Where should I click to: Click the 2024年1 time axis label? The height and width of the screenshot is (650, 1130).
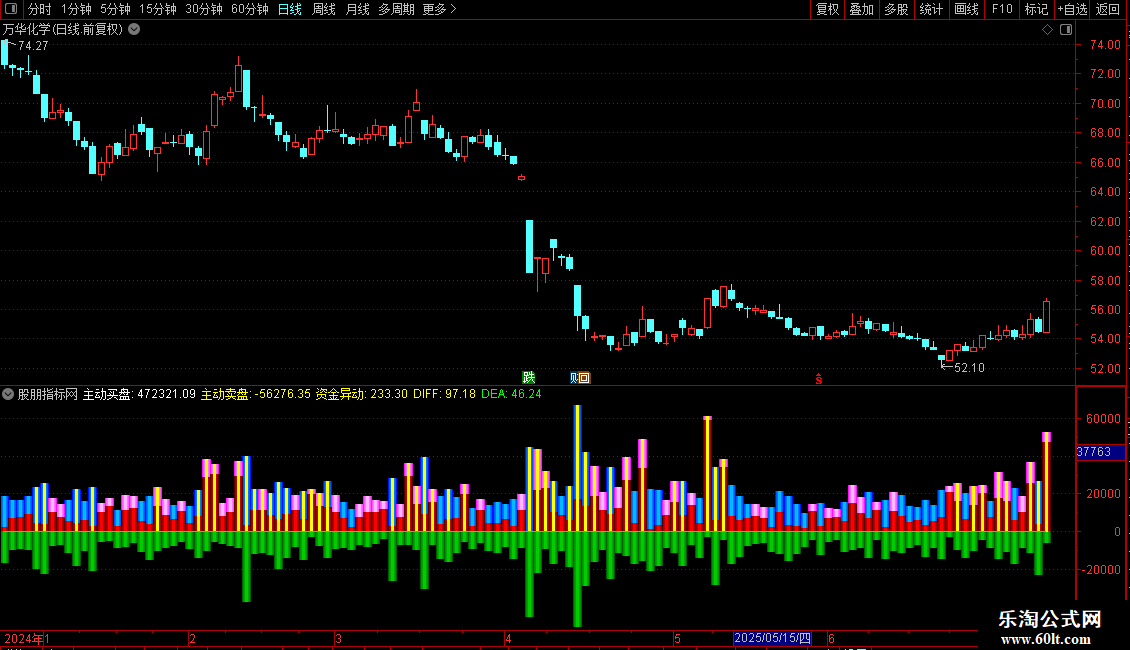tap(27, 638)
